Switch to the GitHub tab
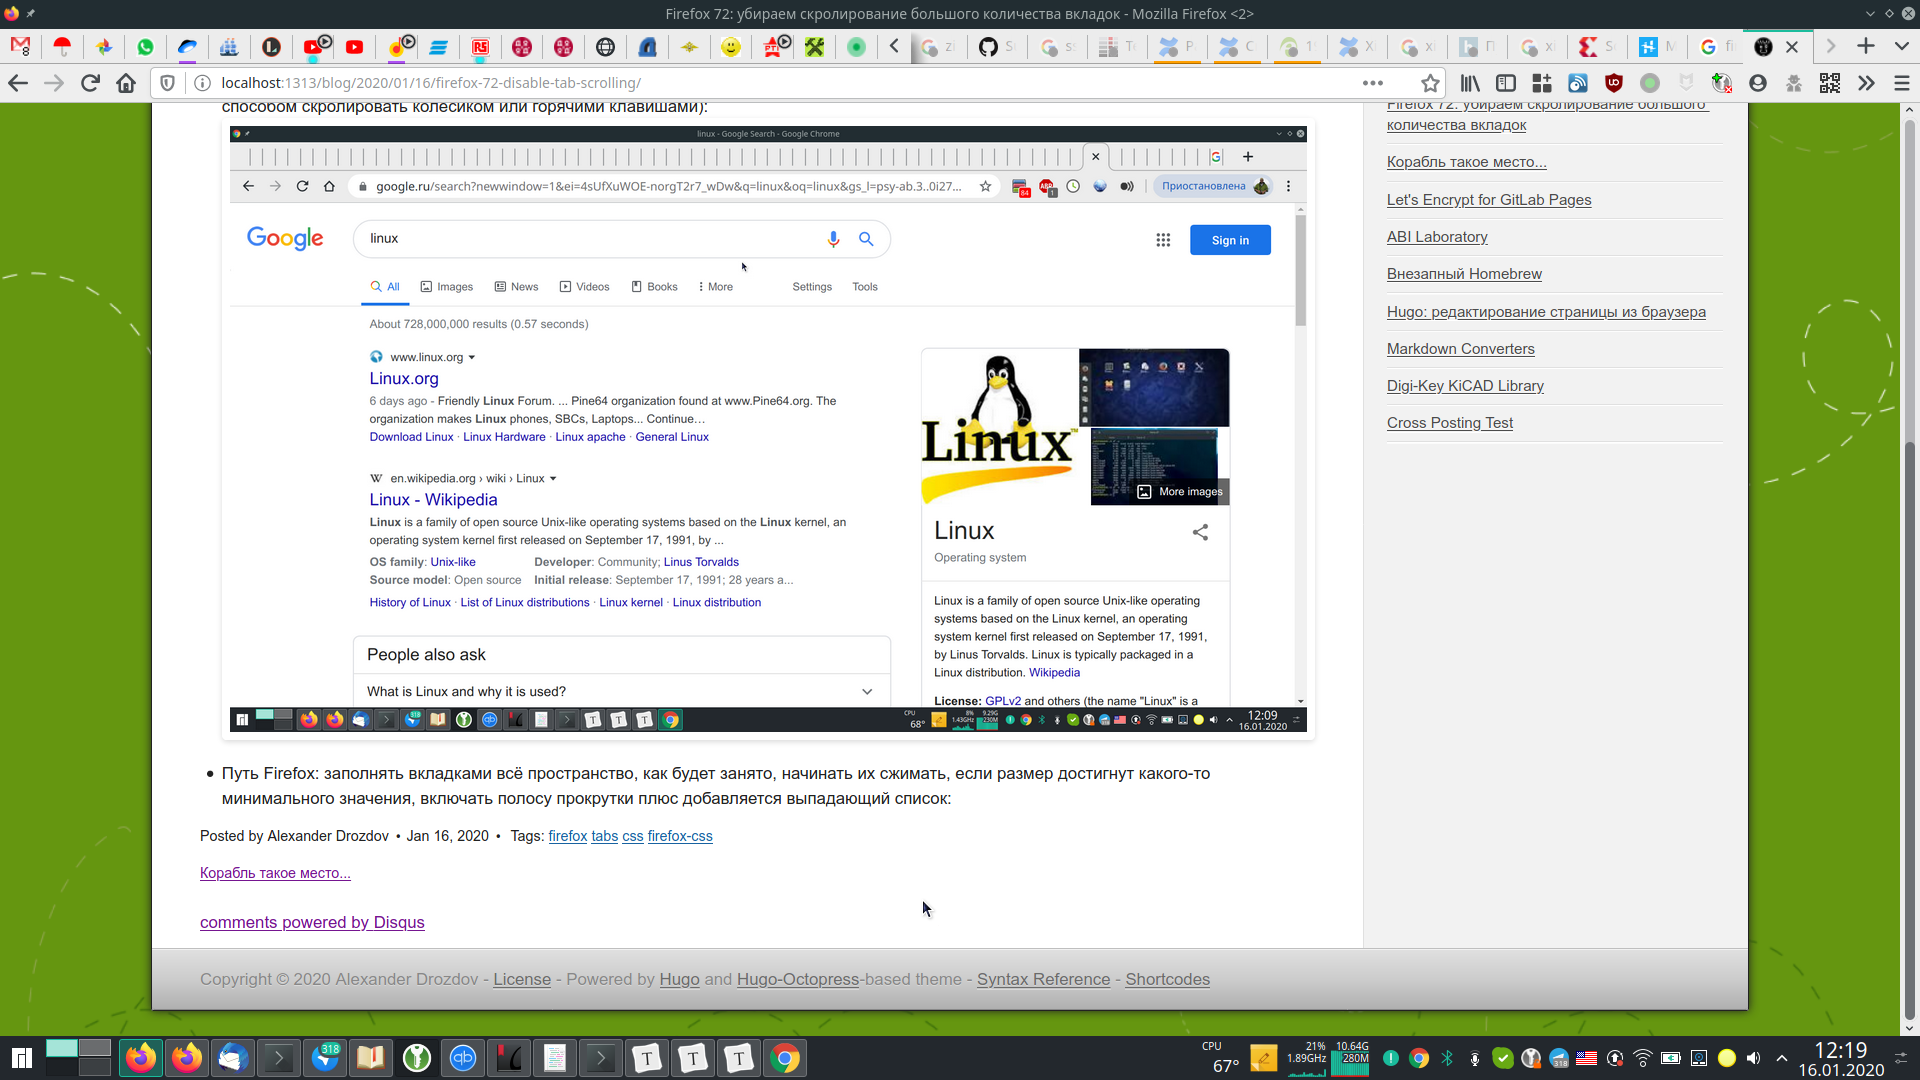 997,46
